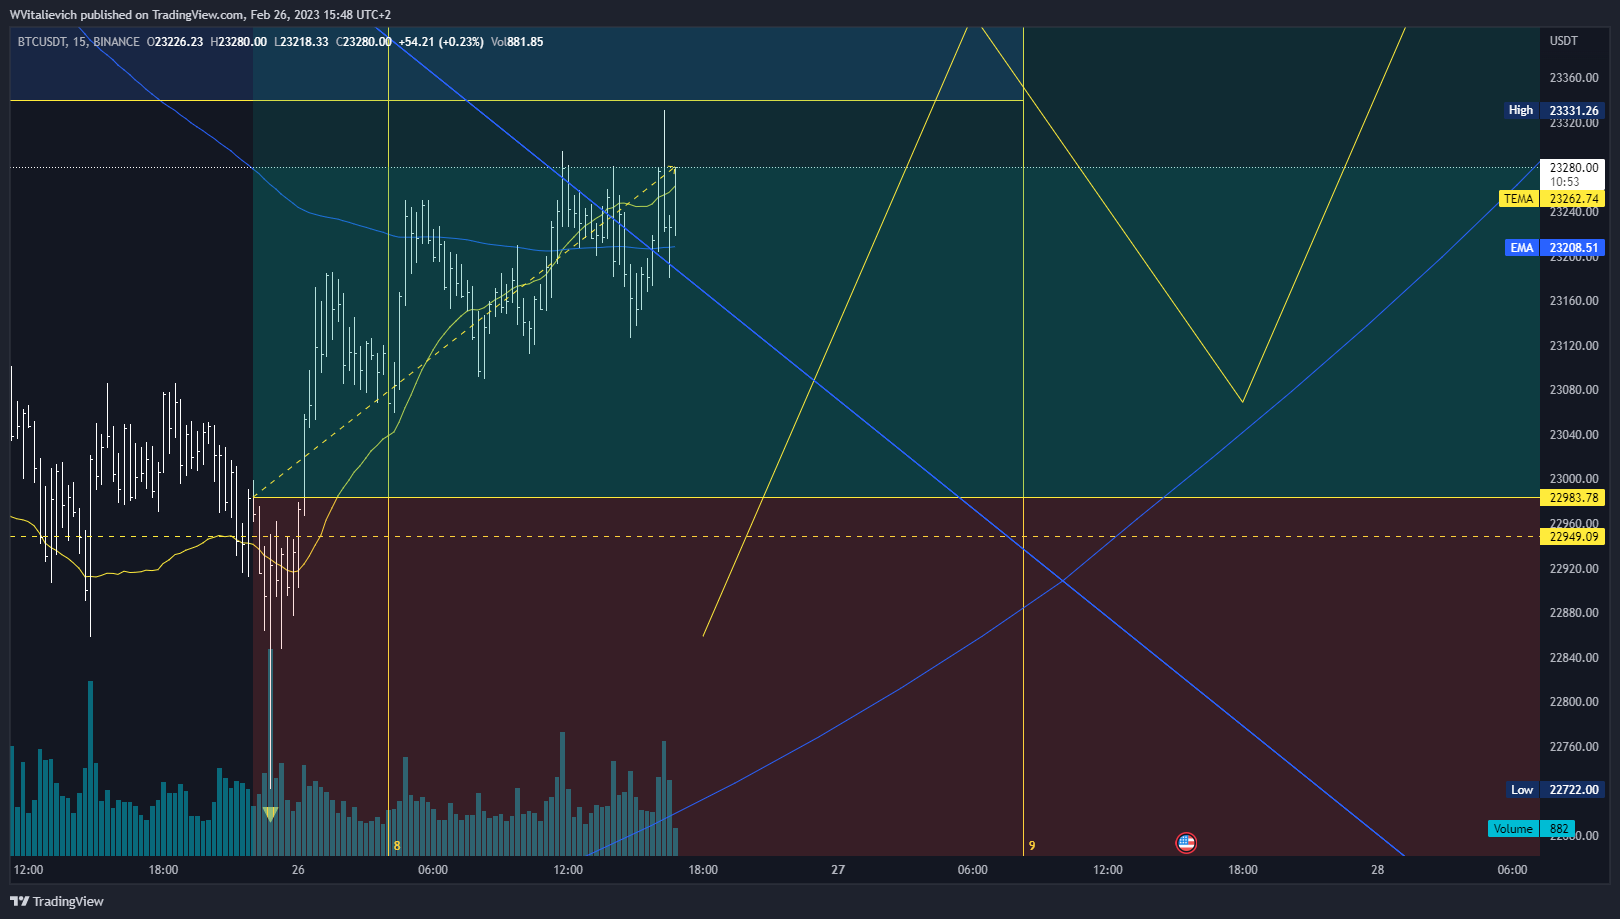Click the BTCUSDT symbol label
1620x919 pixels.
click(x=42, y=42)
